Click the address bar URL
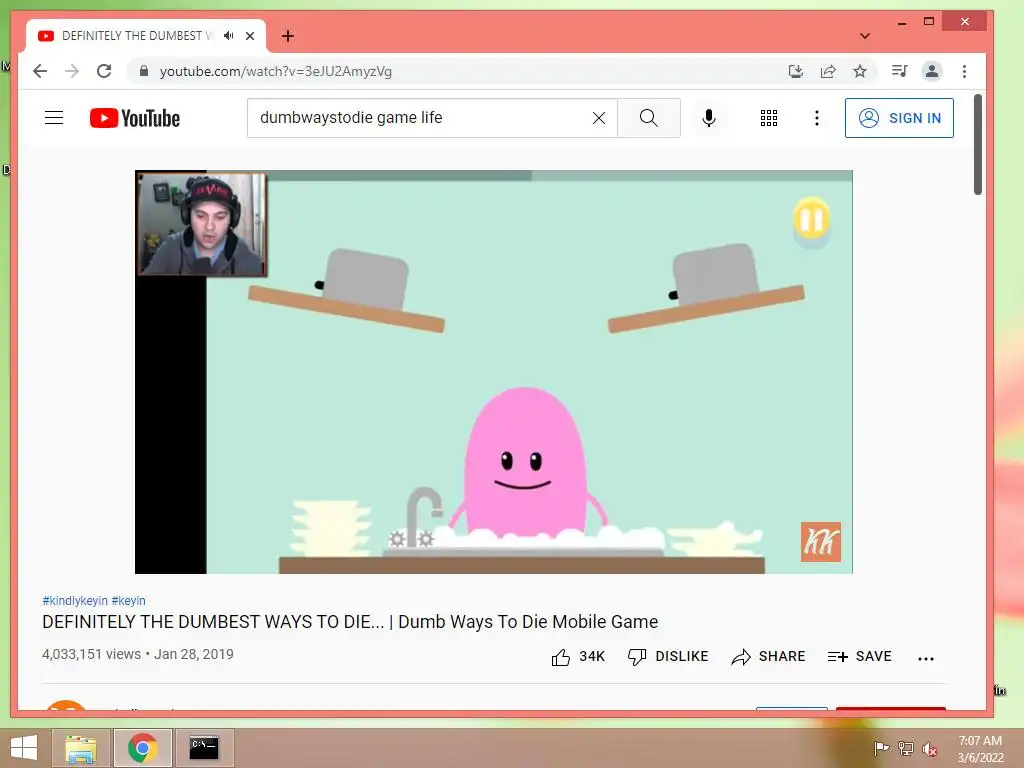The height and width of the screenshot is (768, 1024). point(276,71)
